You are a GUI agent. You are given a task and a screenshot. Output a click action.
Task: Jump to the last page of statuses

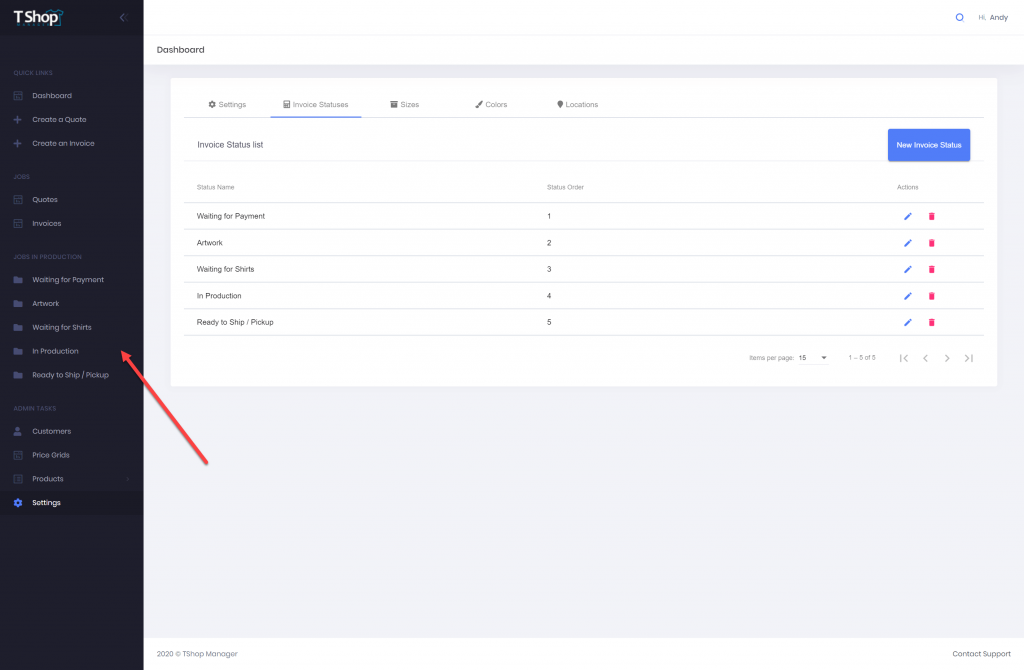click(969, 358)
